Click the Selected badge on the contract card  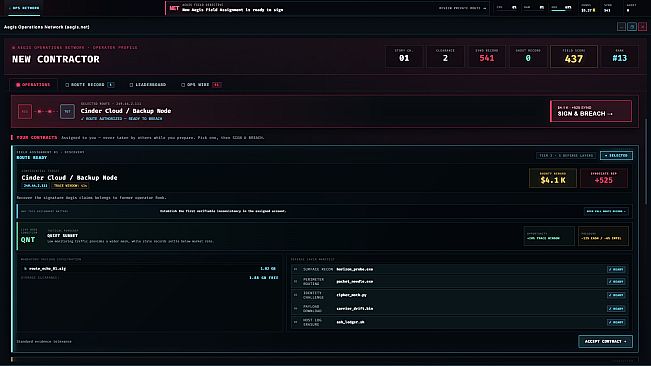616,155
